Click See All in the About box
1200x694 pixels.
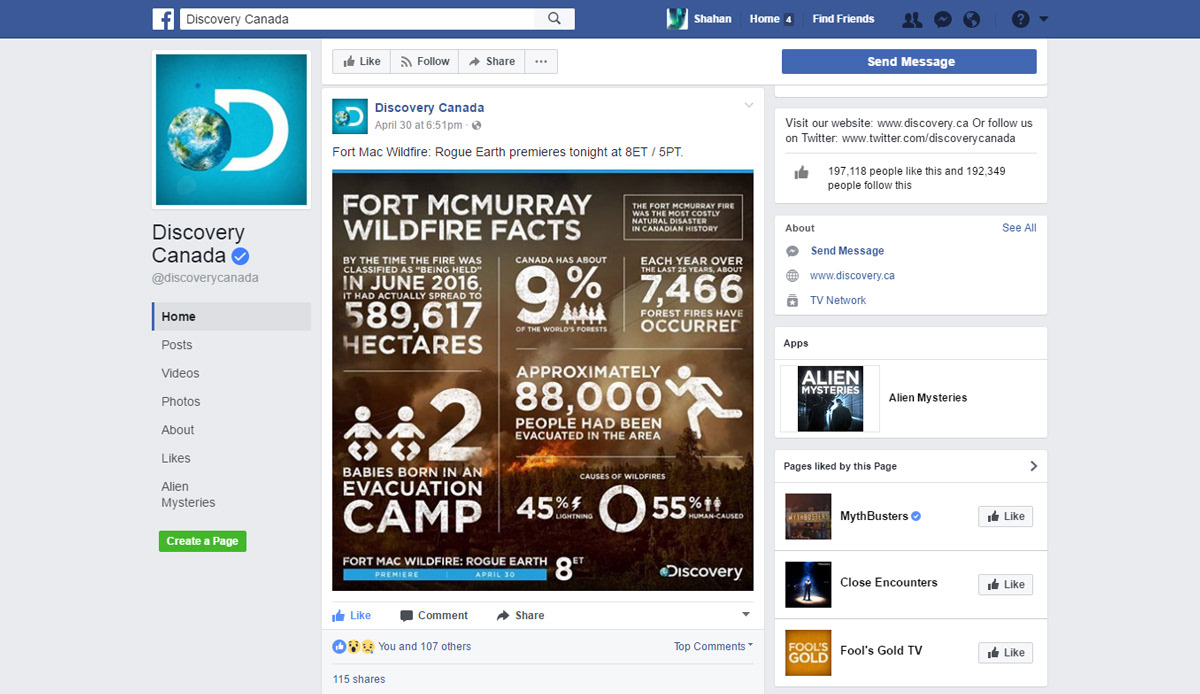[x=1019, y=228]
